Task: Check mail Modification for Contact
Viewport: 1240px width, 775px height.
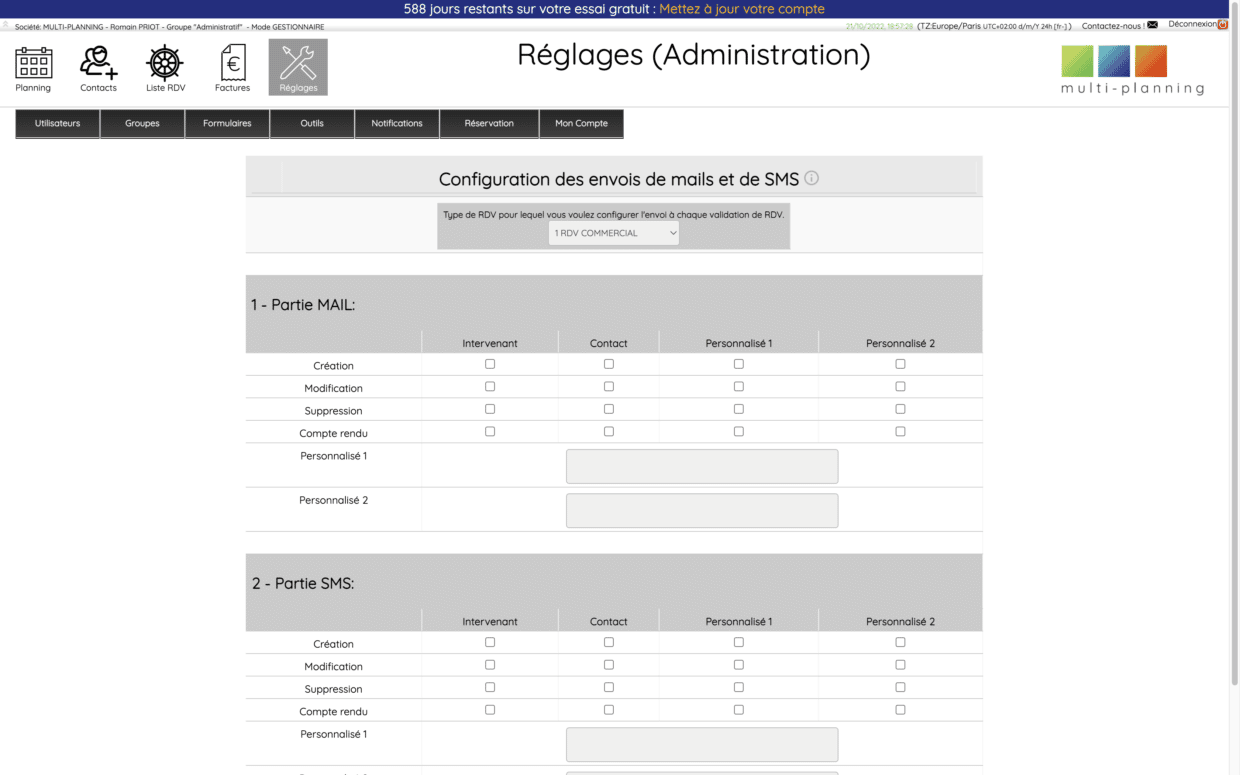Action: tap(609, 387)
